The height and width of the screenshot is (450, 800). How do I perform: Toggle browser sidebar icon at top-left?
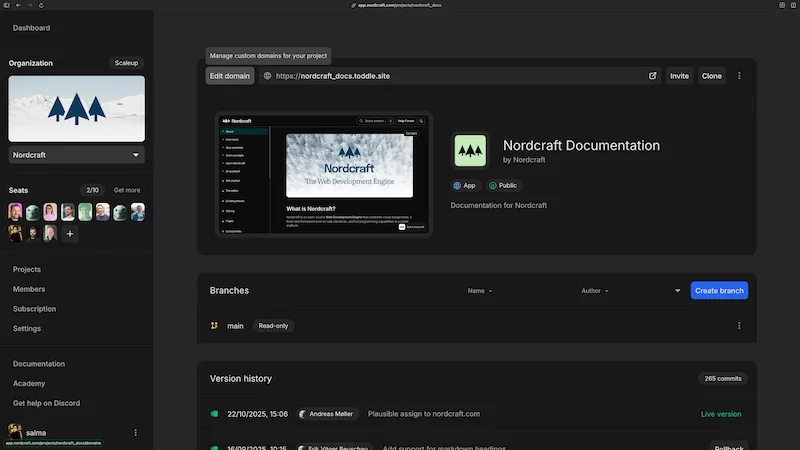[7, 5]
